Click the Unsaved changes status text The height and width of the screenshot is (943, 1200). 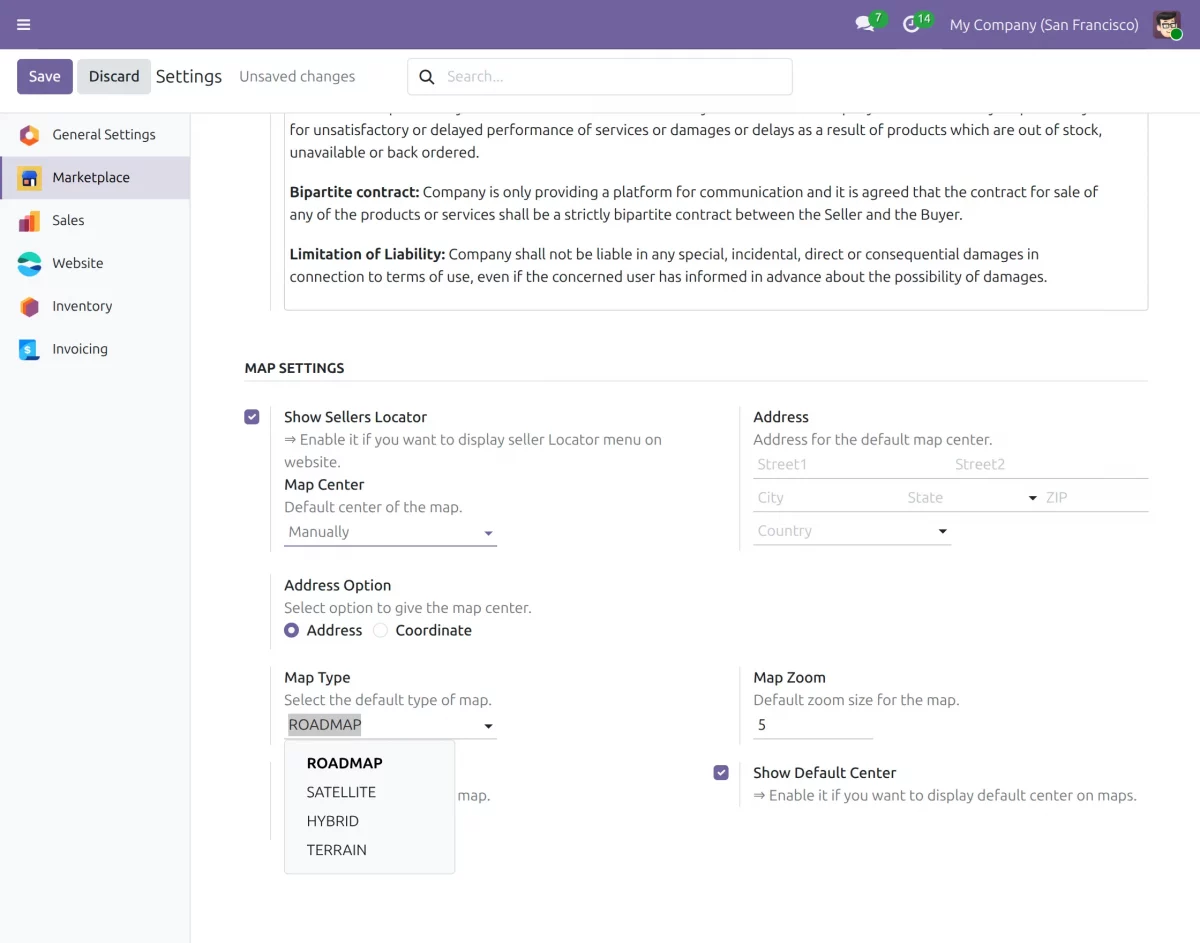coord(297,77)
